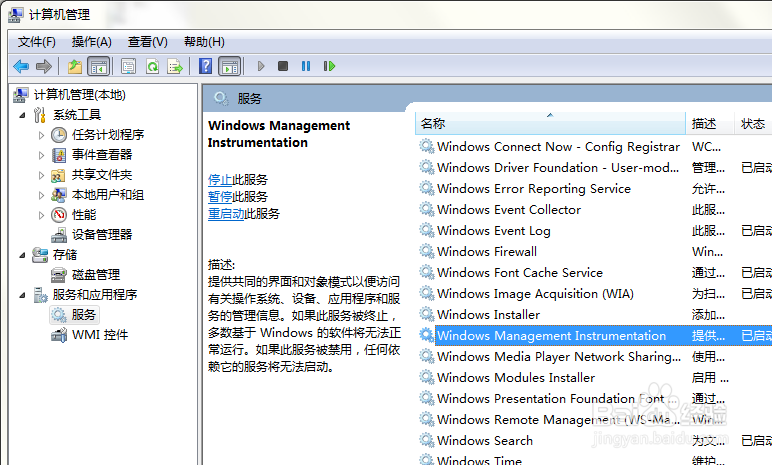This screenshot has height=465, width=772.
Task: Open the 操作(A) menu
Action: click(x=92, y=42)
